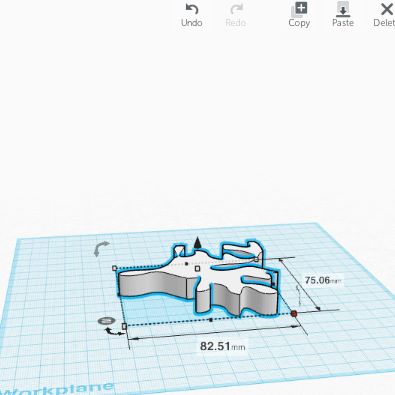Screen dimensions: 395x395
Task: Click the faint vertical rotation arrow right of shape
Action: tap(299, 295)
